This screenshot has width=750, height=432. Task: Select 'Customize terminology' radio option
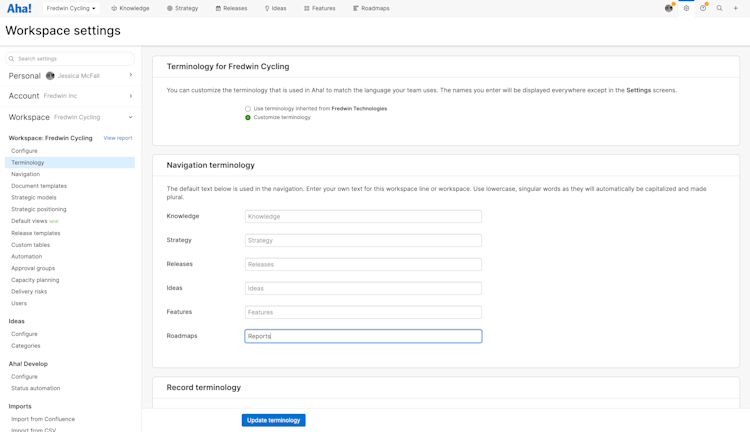coord(248,117)
